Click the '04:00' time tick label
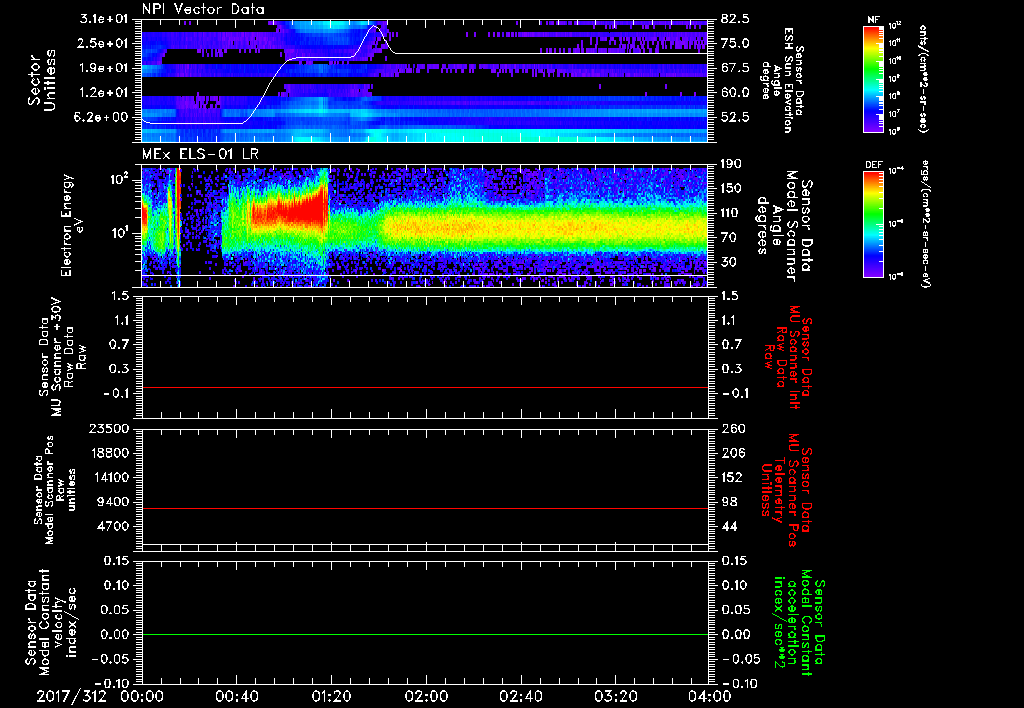Screen dimensions: 1024x708 [709, 696]
